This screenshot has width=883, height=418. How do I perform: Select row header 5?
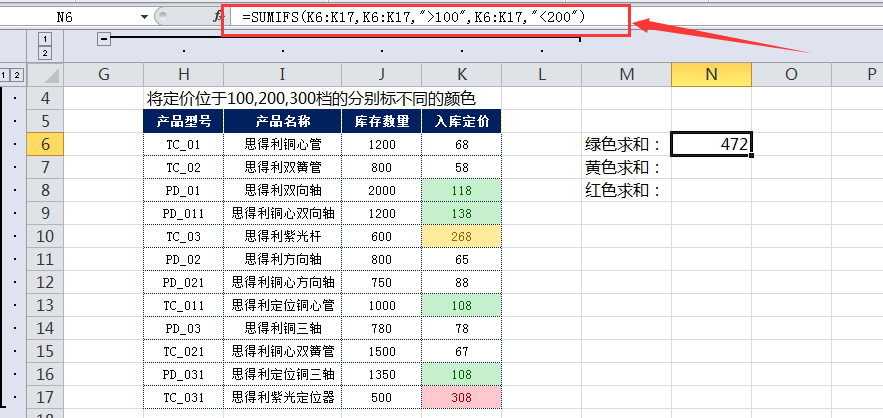pos(46,122)
